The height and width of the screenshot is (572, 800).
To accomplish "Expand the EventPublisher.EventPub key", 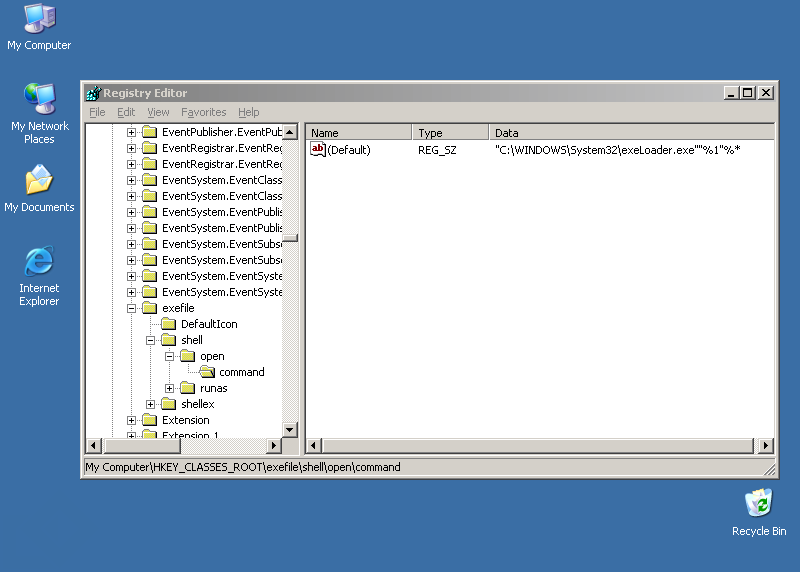I will point(131,132).
